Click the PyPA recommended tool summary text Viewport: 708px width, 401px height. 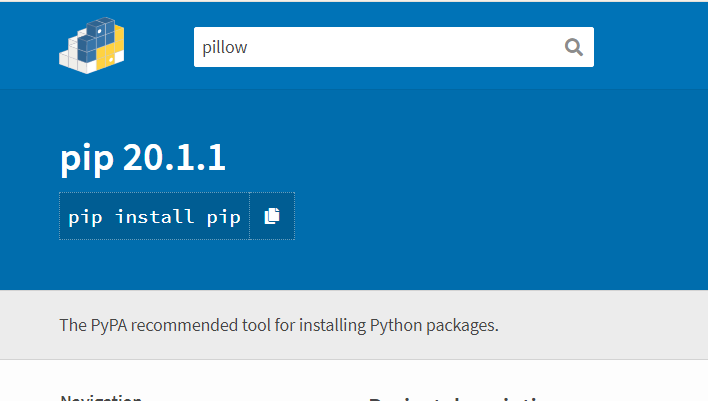coord(278,325)
